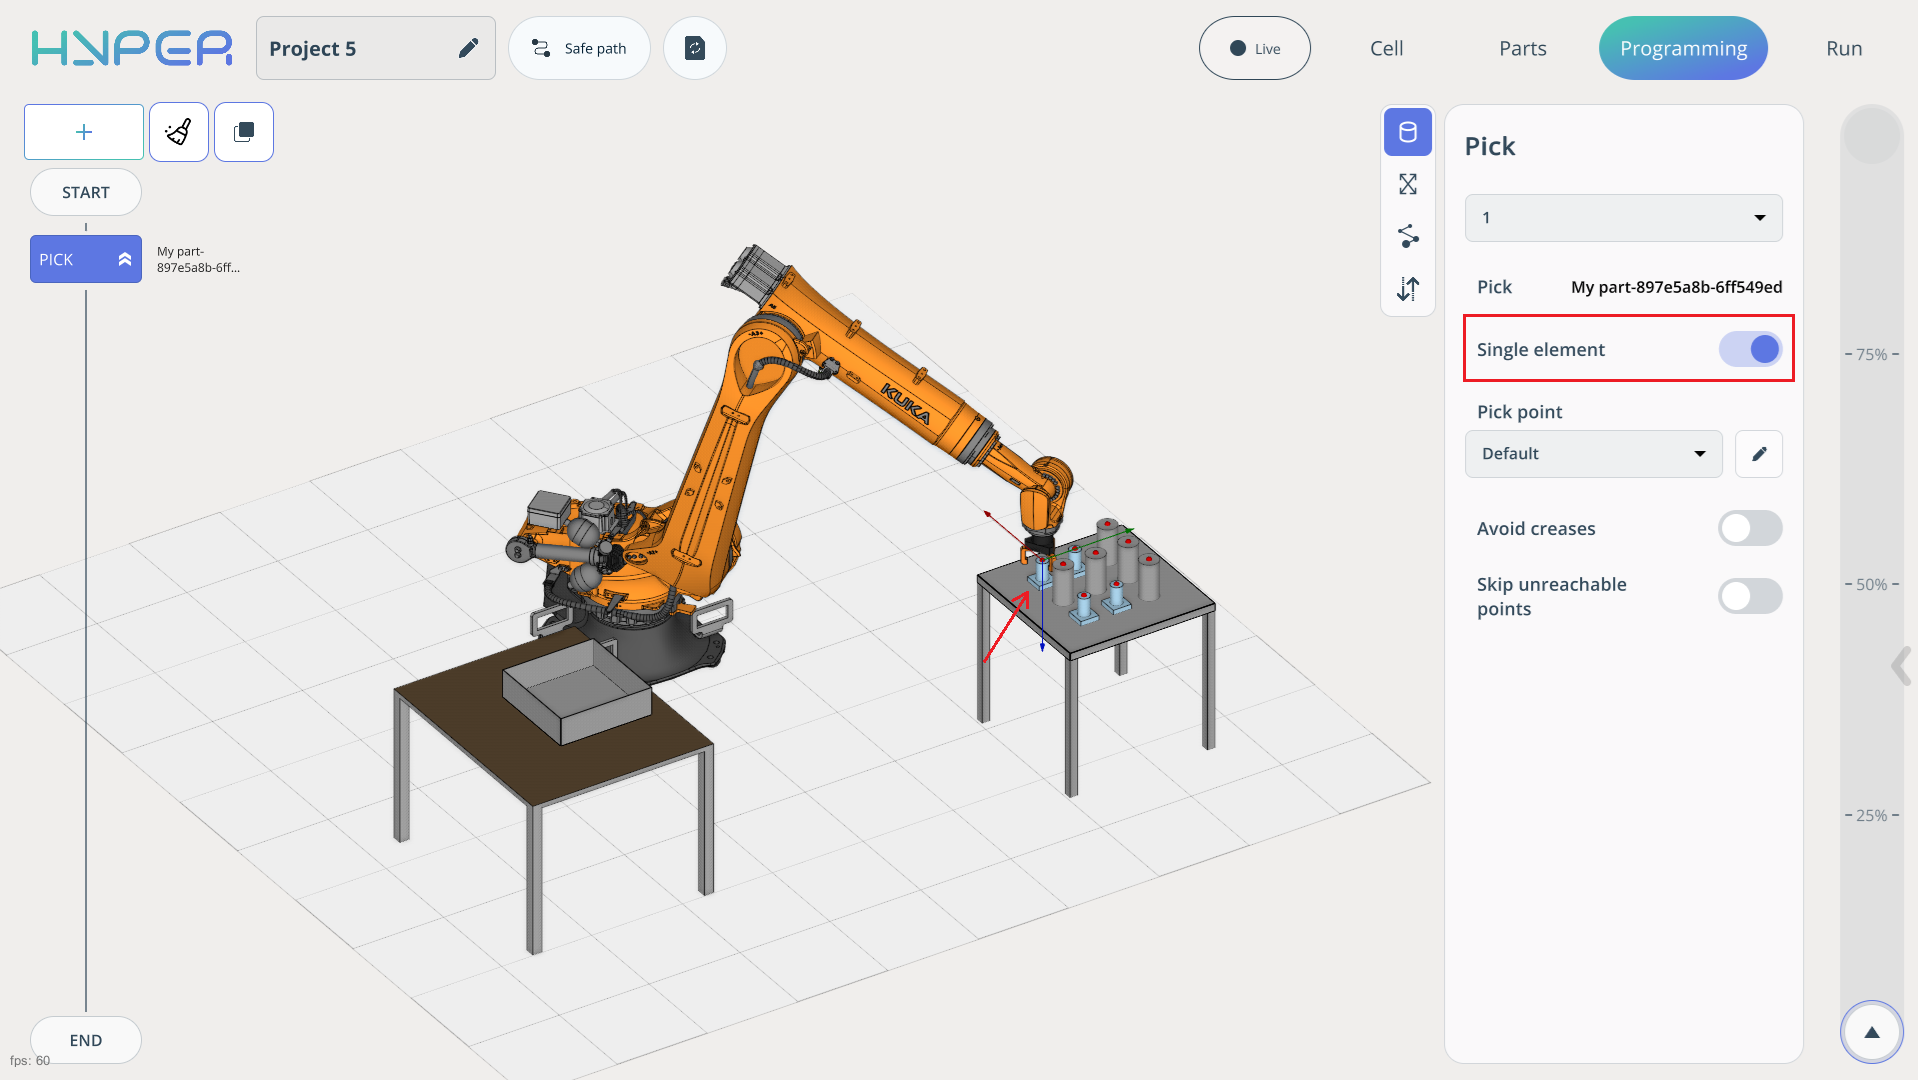Click the up-down sort arrows icon
This screenshot has width=1918, height=1080.
click(1408, 289)
